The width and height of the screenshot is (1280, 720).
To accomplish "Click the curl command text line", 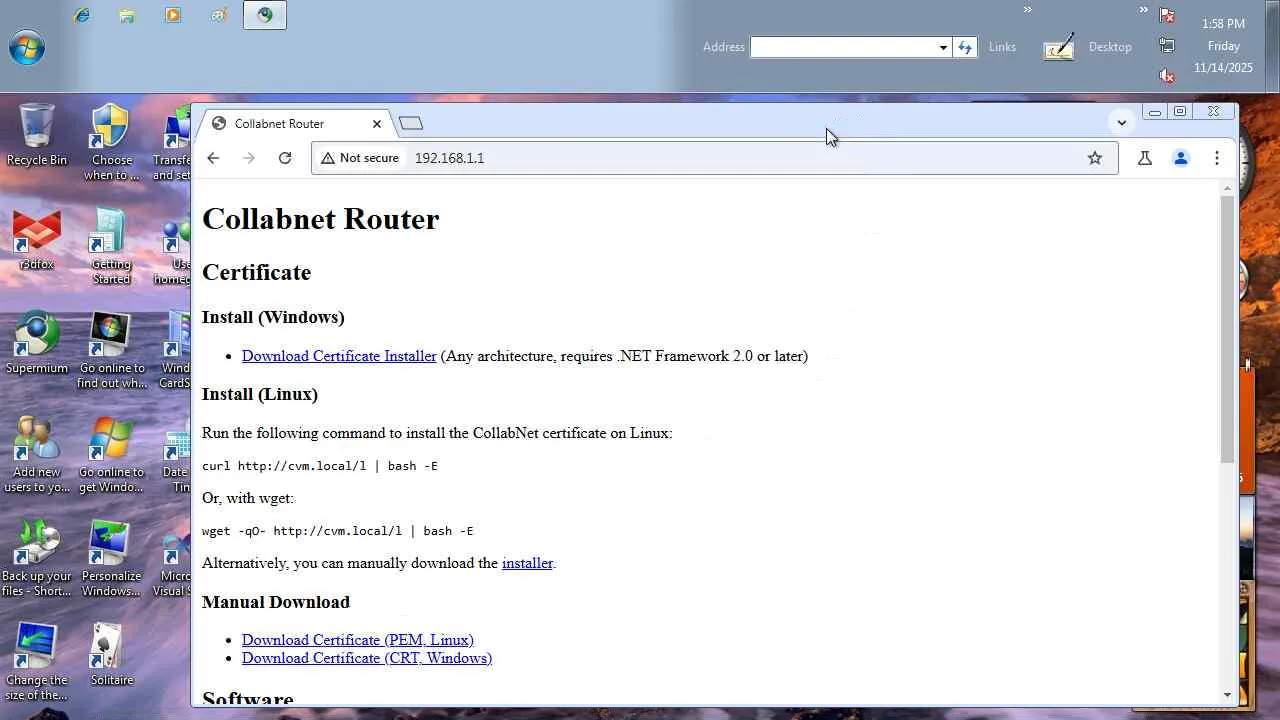I will click(320, 466).
